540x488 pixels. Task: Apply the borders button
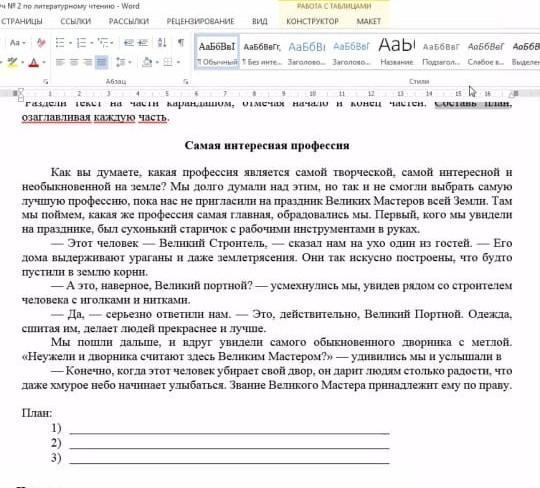click(168, 62)
